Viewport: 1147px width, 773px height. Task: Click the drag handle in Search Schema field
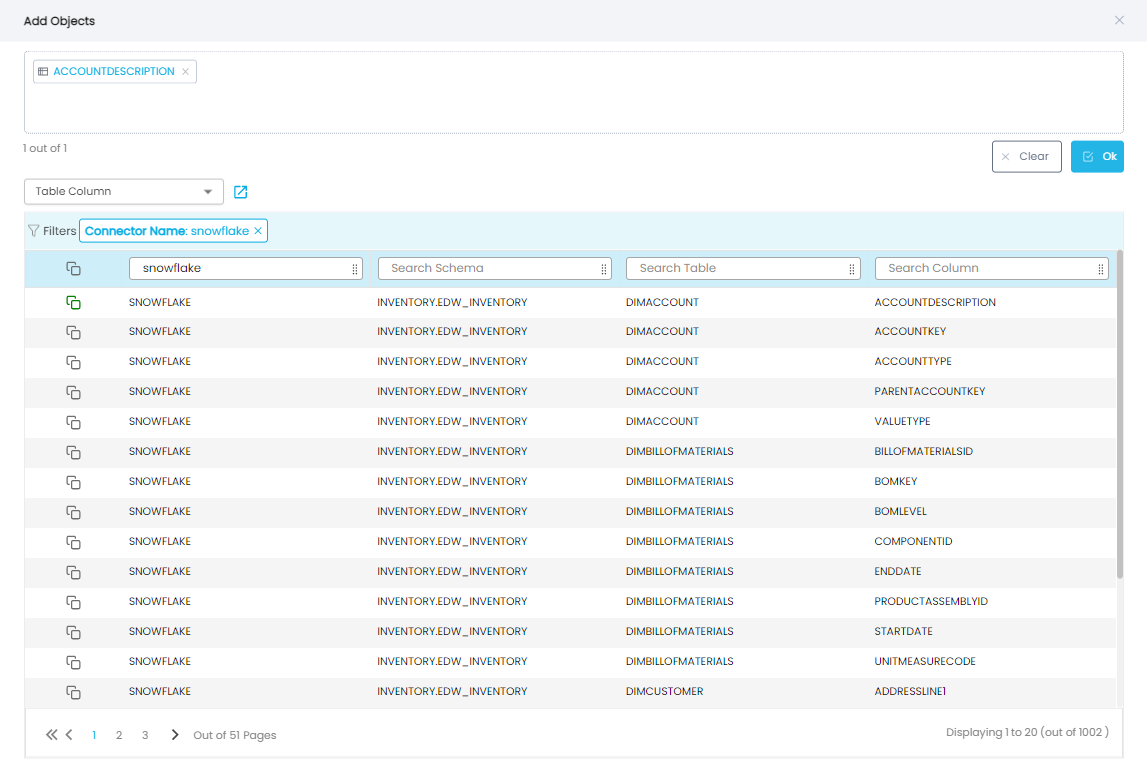(x=603, y=269)
